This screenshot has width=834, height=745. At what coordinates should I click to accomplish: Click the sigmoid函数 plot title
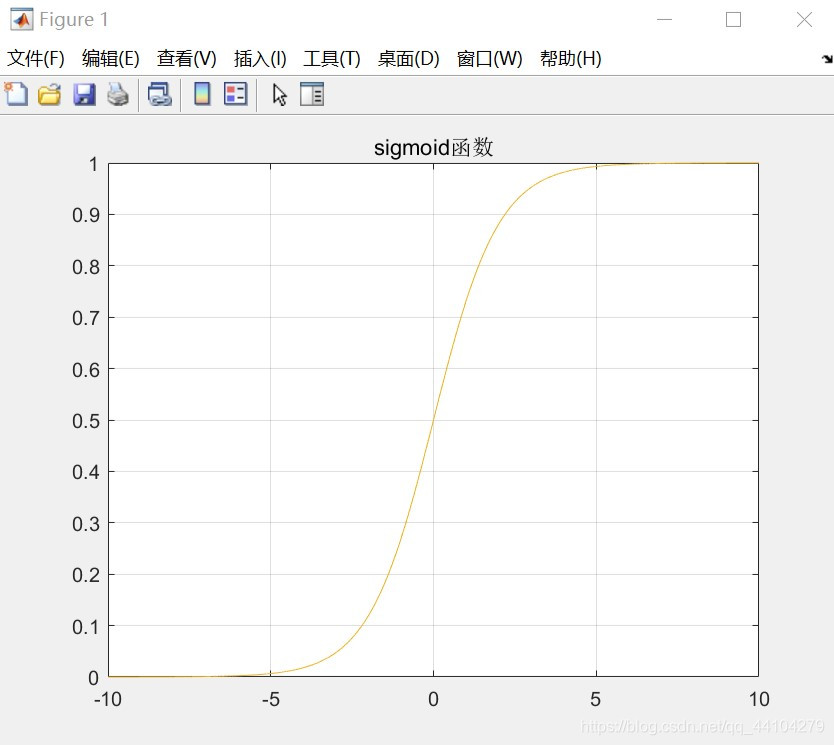click(432, 147)
